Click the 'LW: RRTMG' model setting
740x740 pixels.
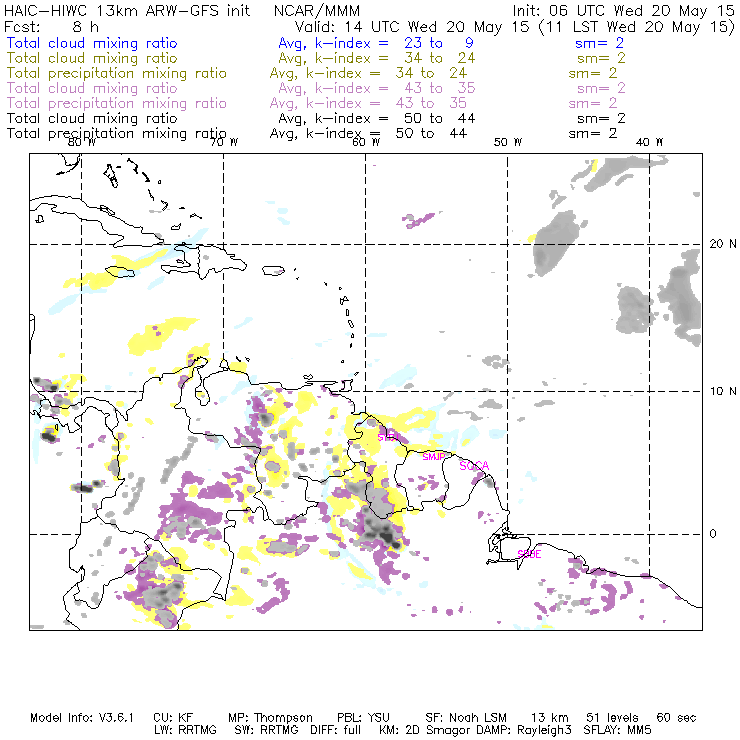(x=185, y=730)
